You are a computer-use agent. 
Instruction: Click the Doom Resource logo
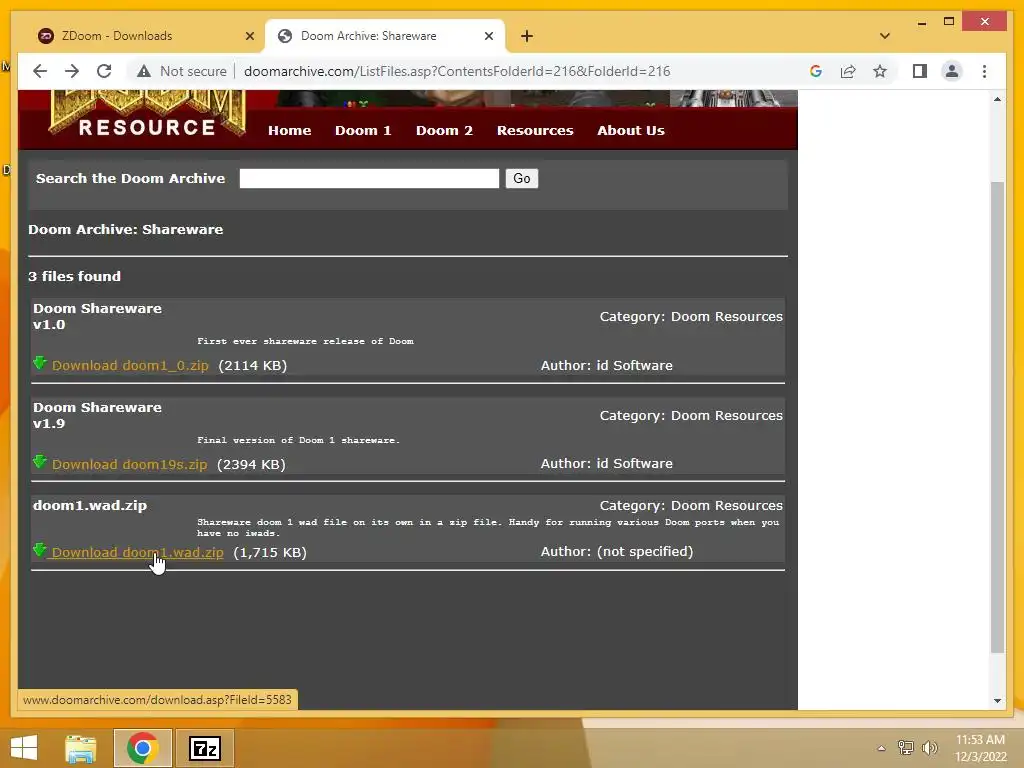(147, 113)
